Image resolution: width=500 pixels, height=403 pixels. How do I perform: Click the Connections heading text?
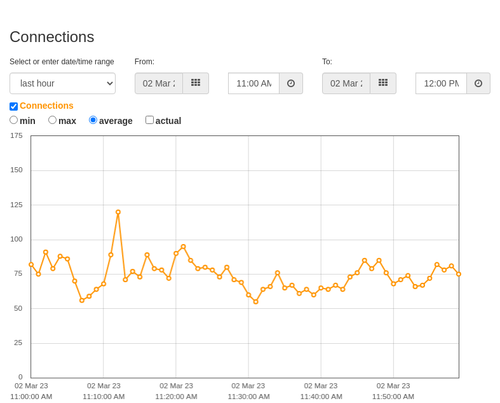tap(52, 37)
